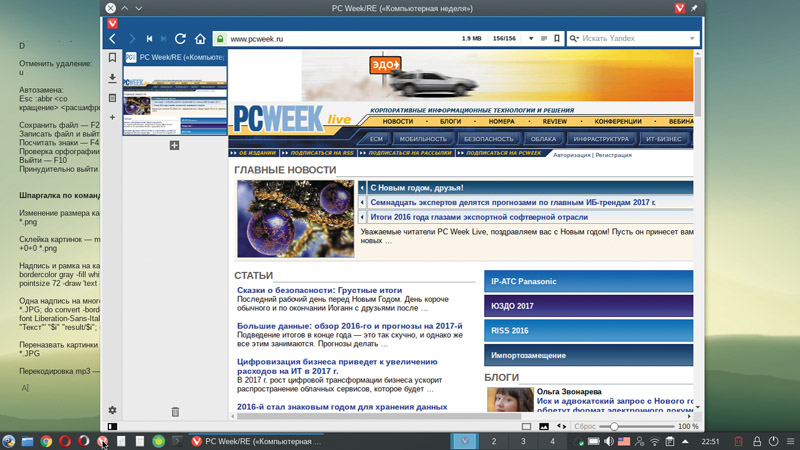The image size is (800, 450).
Task: Click Сброс zoom reset button
Action: [x=585, y=426]
